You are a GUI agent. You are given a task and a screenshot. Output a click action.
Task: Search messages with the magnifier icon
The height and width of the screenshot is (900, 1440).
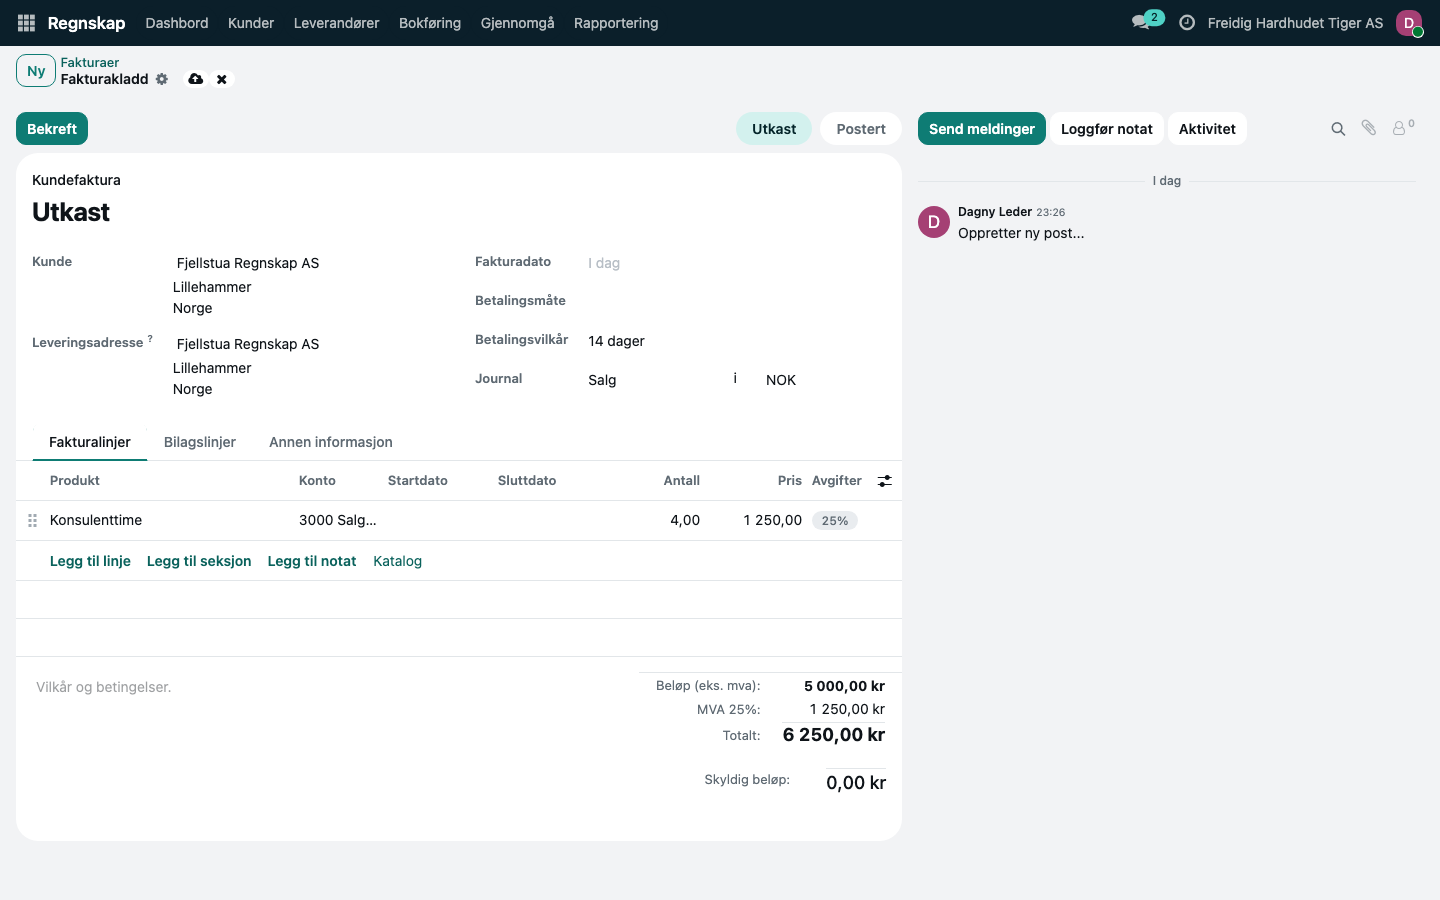pyautogui.click(x=1338, y=129)
